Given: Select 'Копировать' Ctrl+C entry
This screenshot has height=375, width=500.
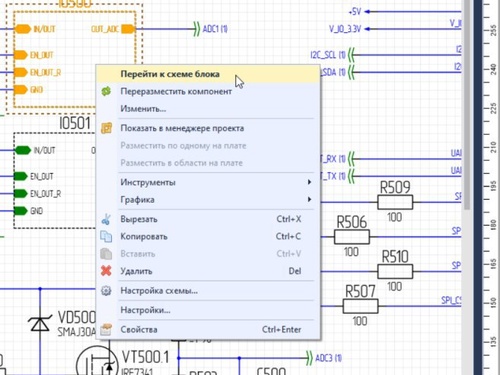Looking at the screenshot, I should (x=208, y=237).
